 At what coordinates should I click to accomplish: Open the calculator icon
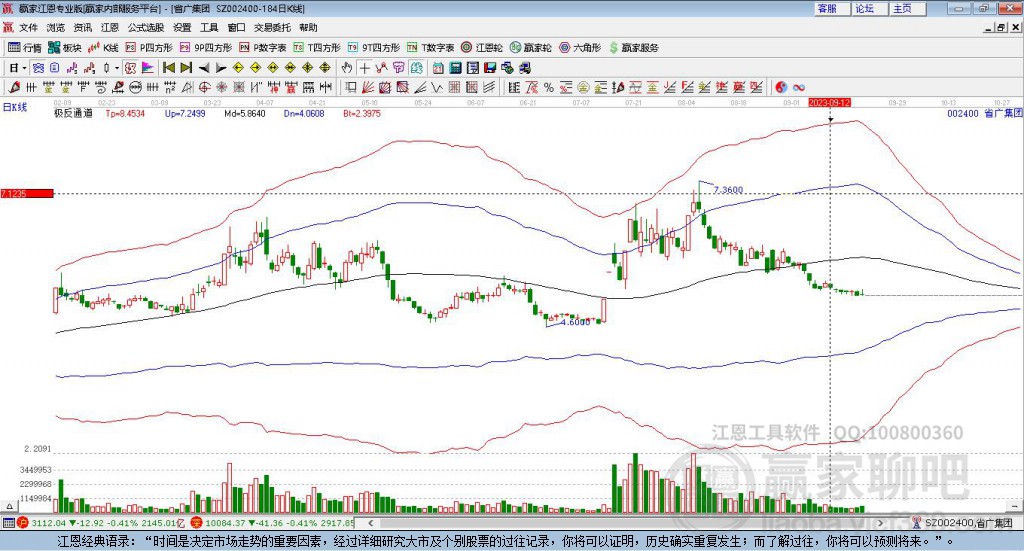455,68
